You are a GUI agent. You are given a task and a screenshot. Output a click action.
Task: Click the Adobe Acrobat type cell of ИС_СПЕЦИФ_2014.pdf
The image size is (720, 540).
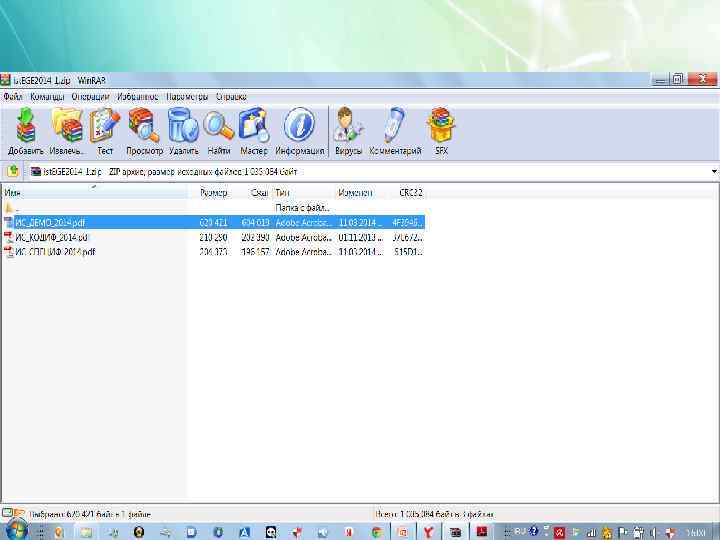[303, 252]
